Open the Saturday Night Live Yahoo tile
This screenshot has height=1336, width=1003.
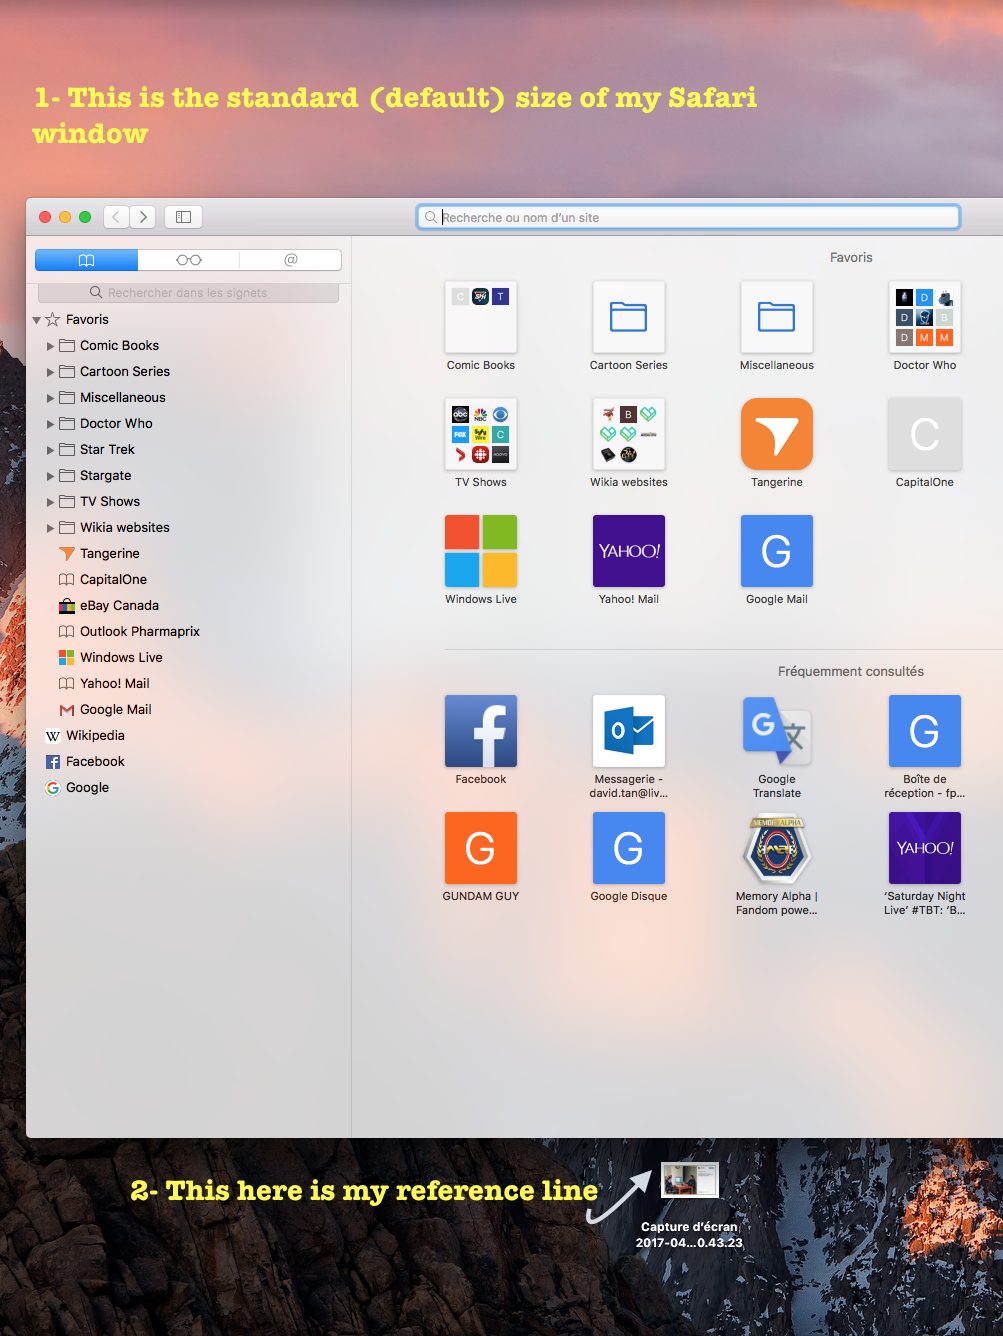pos(925,848)
